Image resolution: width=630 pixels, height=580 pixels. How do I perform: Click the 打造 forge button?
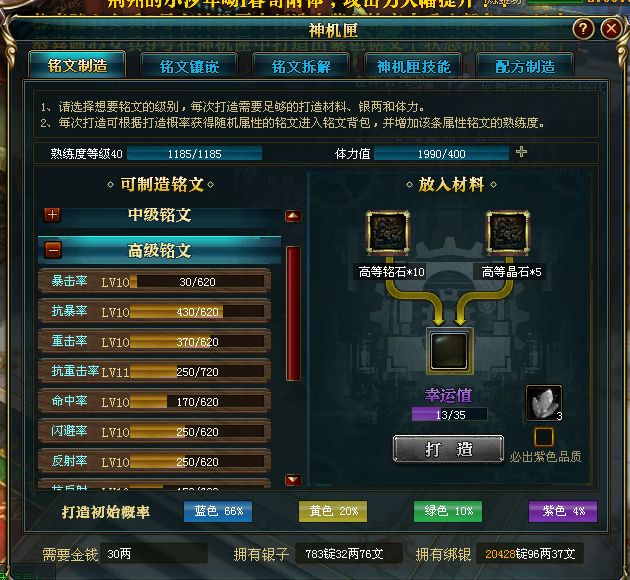(x=448, y=449)
